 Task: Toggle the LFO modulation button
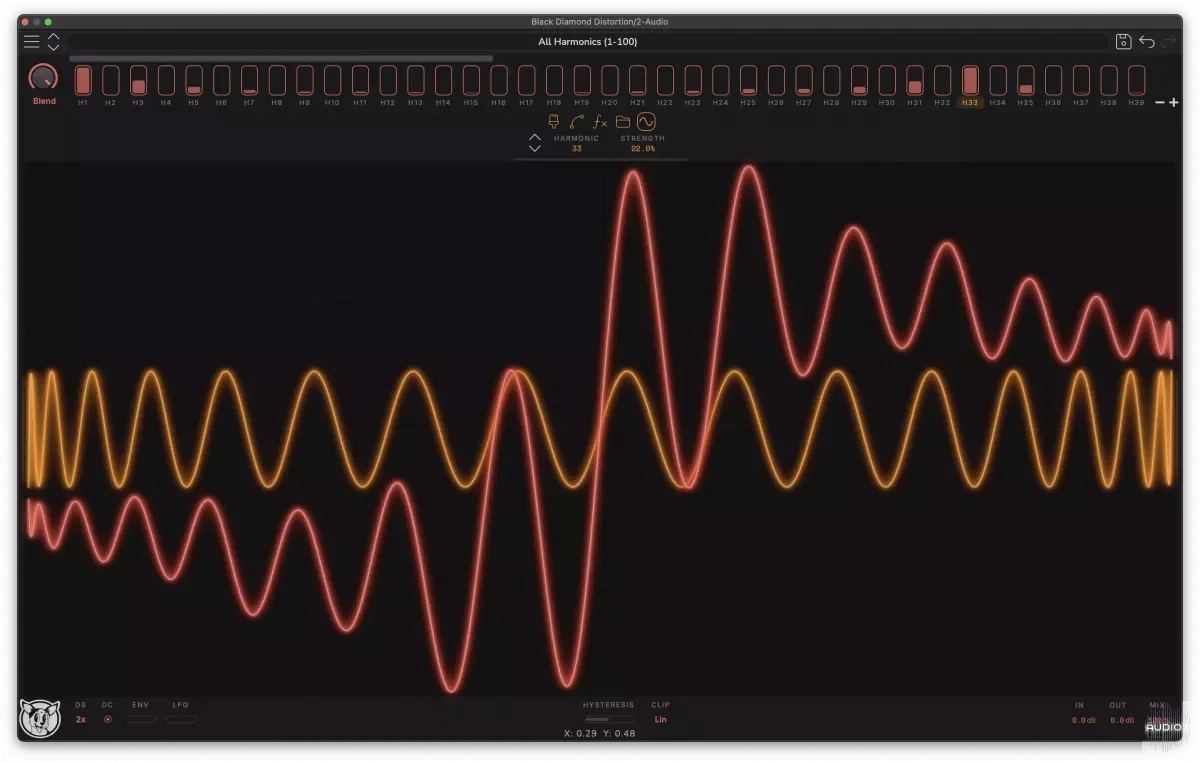[181, 719]
